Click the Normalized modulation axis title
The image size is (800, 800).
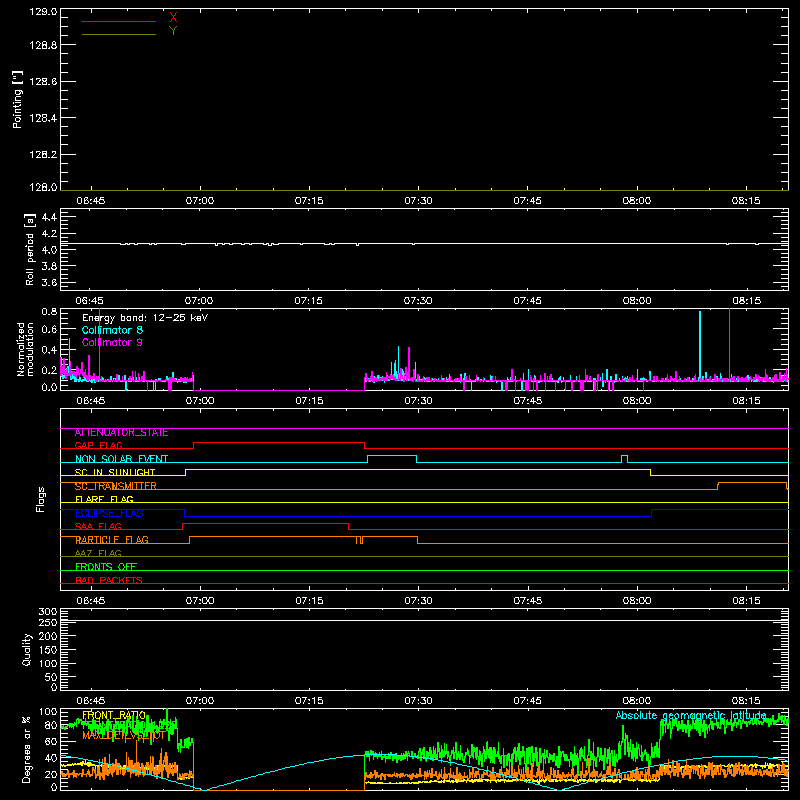[25, 349]
